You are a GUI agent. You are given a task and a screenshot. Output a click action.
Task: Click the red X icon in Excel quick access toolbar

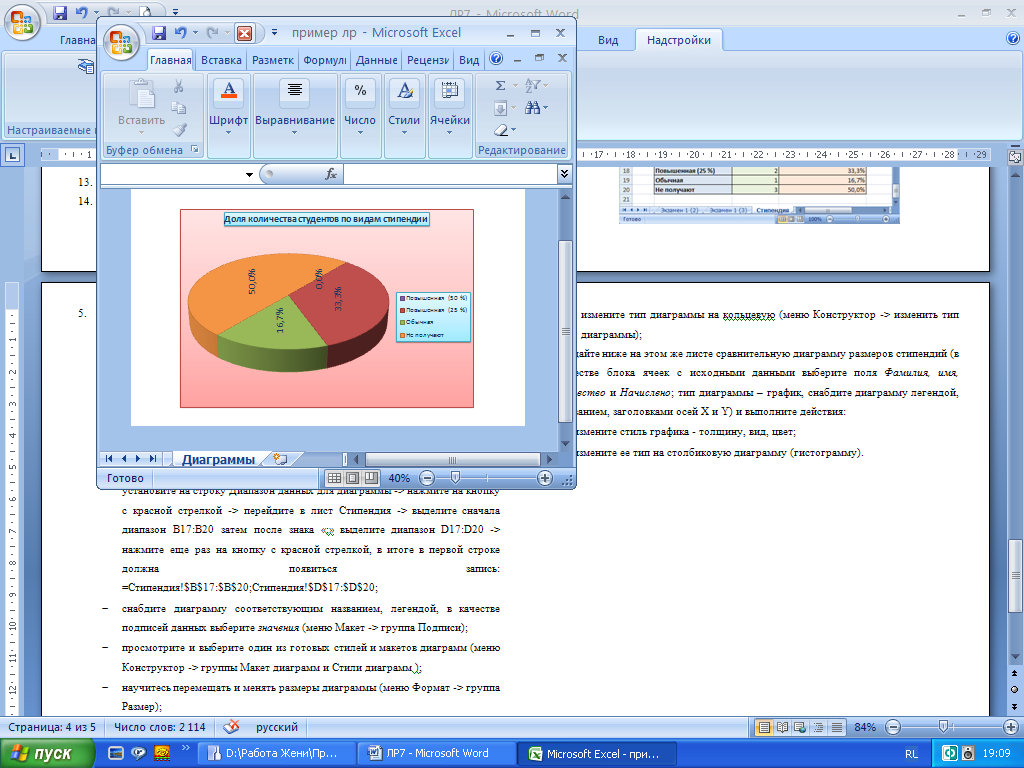pyautogui.click(x=244, y=33)
